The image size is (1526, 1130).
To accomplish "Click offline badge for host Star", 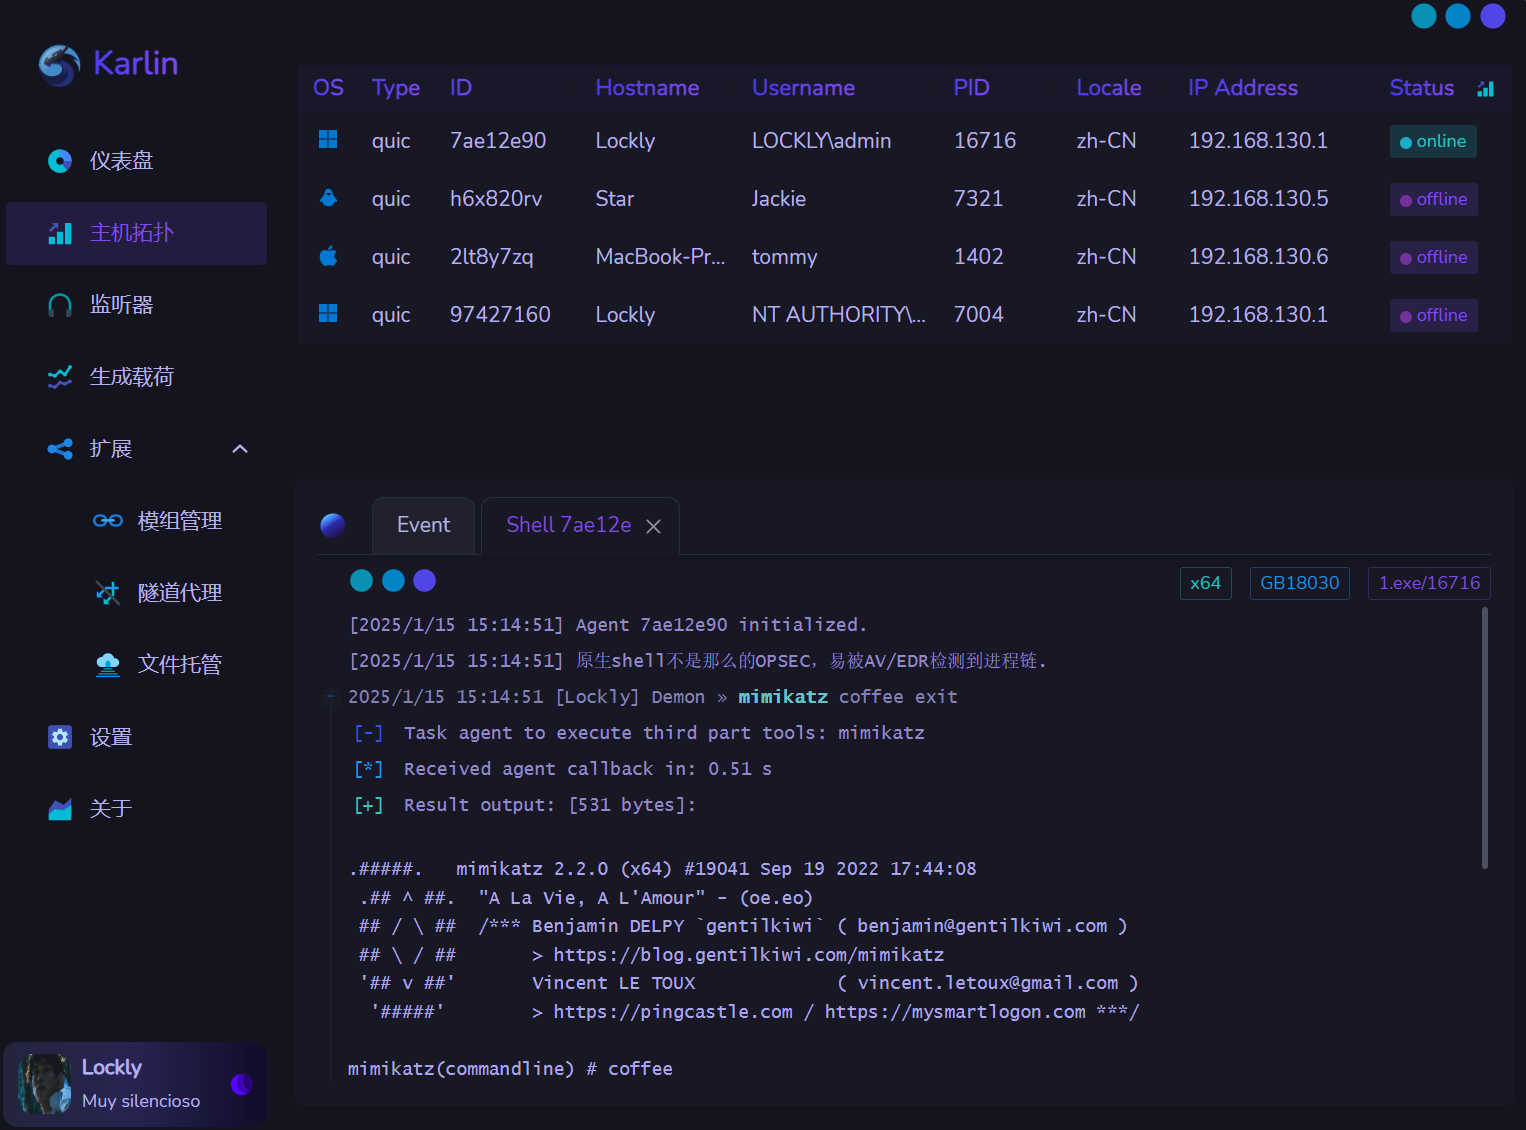I will pyautogui.click(x=1434, y=200).
